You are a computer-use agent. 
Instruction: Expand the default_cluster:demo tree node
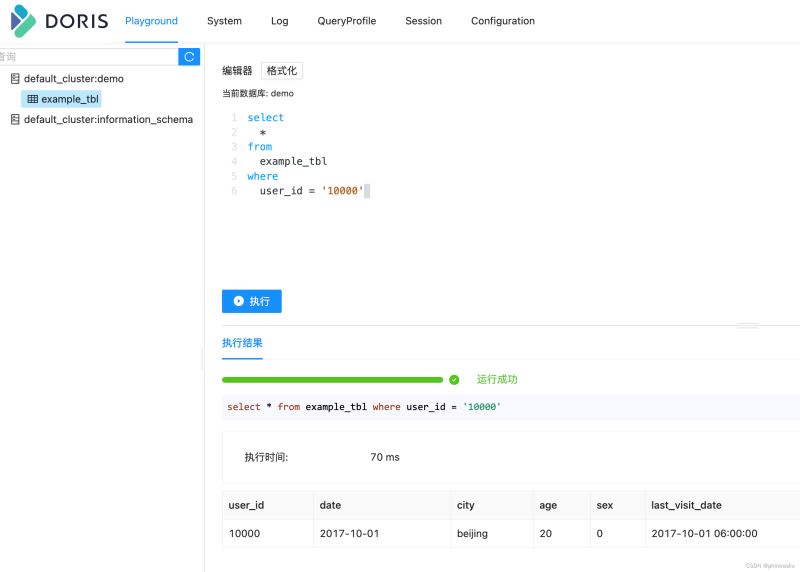[x=74, y=79]
